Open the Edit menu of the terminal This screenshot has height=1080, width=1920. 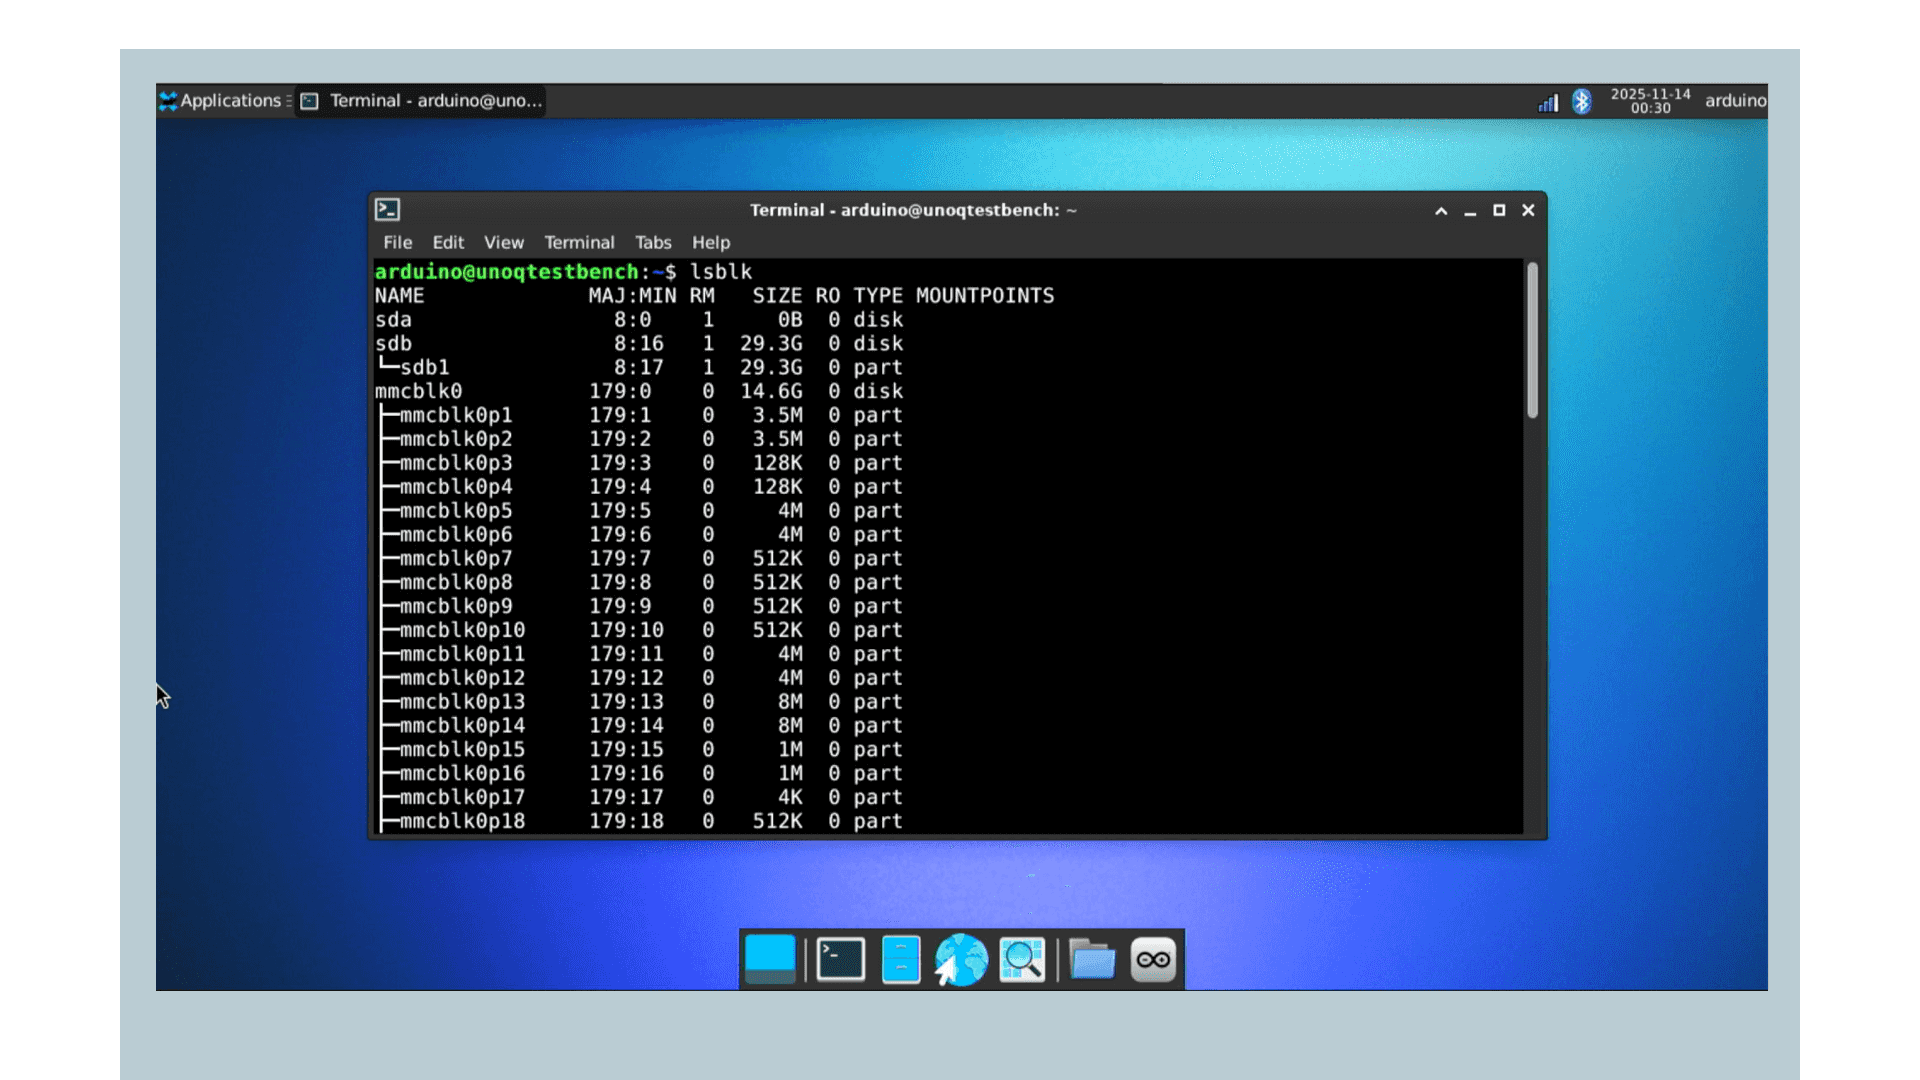pyautogui.click(x=447, y=242)
